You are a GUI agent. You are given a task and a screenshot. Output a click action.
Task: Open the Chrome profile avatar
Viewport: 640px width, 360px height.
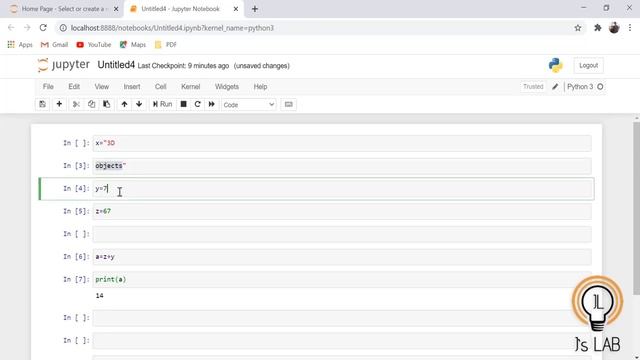(614, 28)
